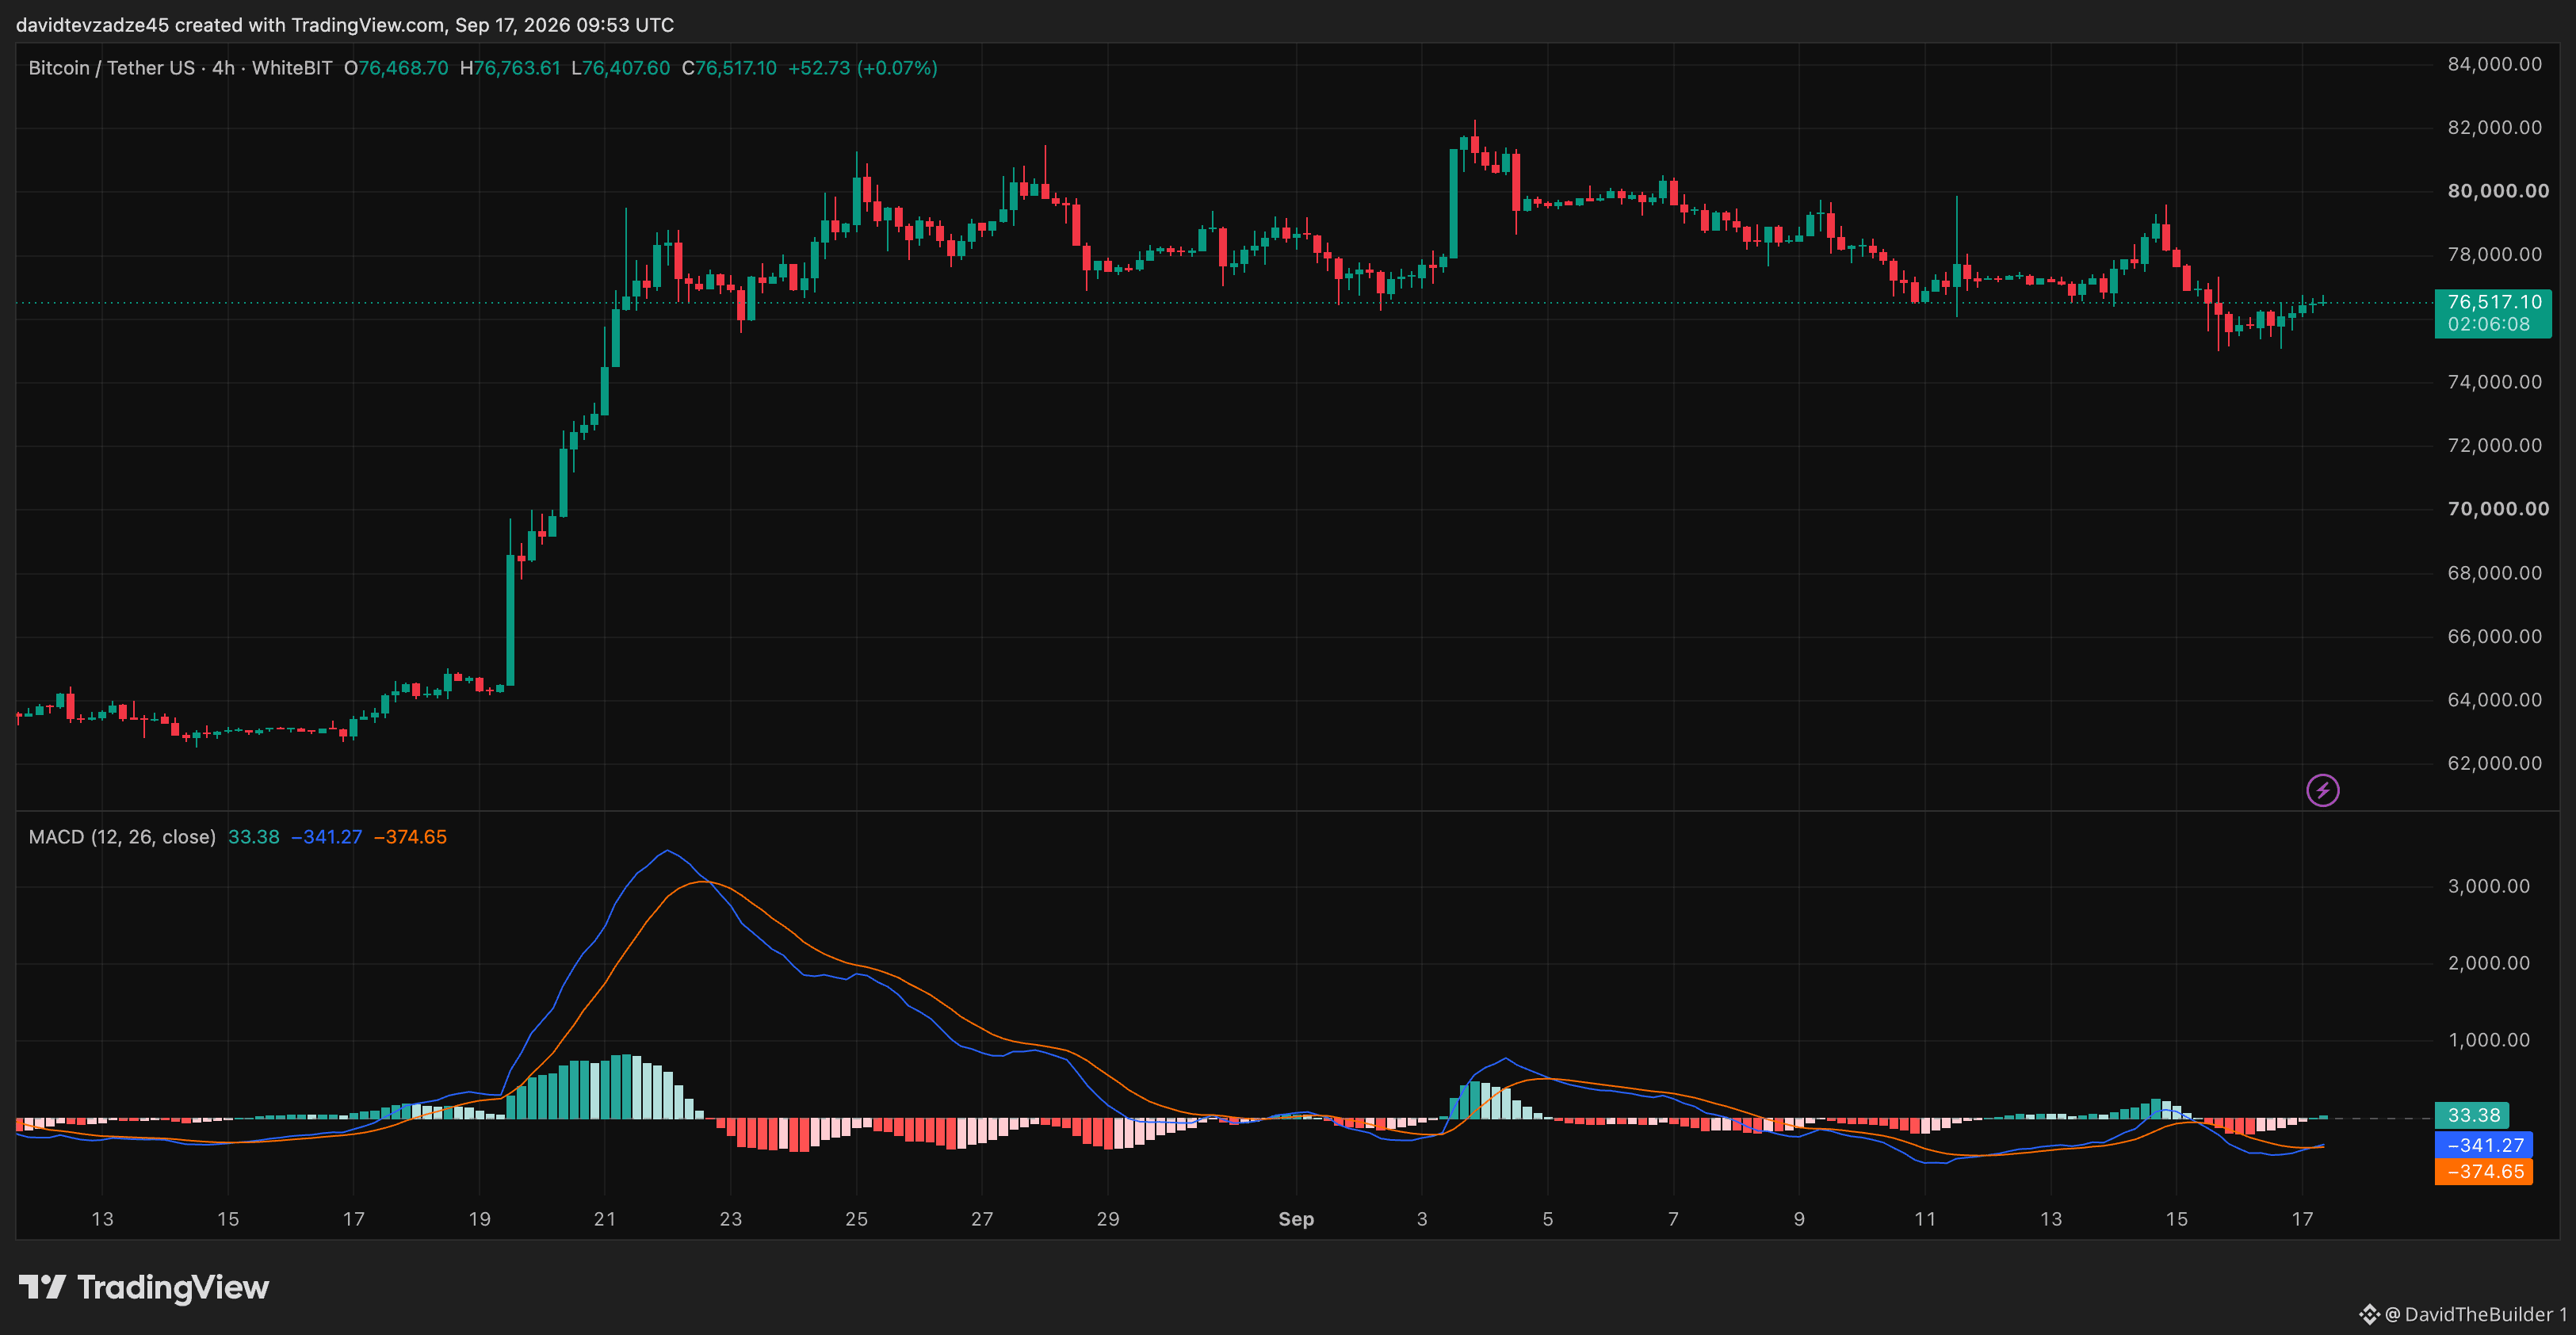Click the Bitcoin / Tether US symbol title

click(x=112, y=68)
